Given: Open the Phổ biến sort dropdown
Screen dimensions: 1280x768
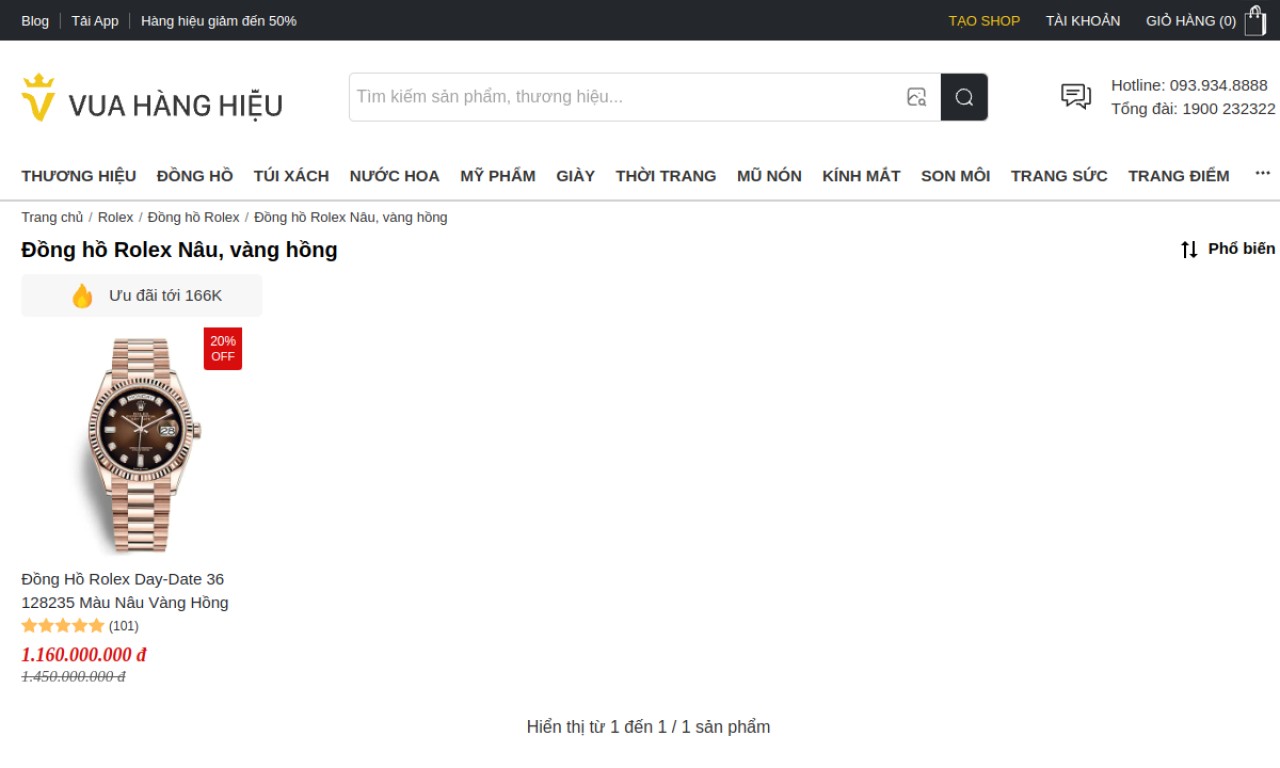Looking at the screenshot, I should tap(1228, 249).
